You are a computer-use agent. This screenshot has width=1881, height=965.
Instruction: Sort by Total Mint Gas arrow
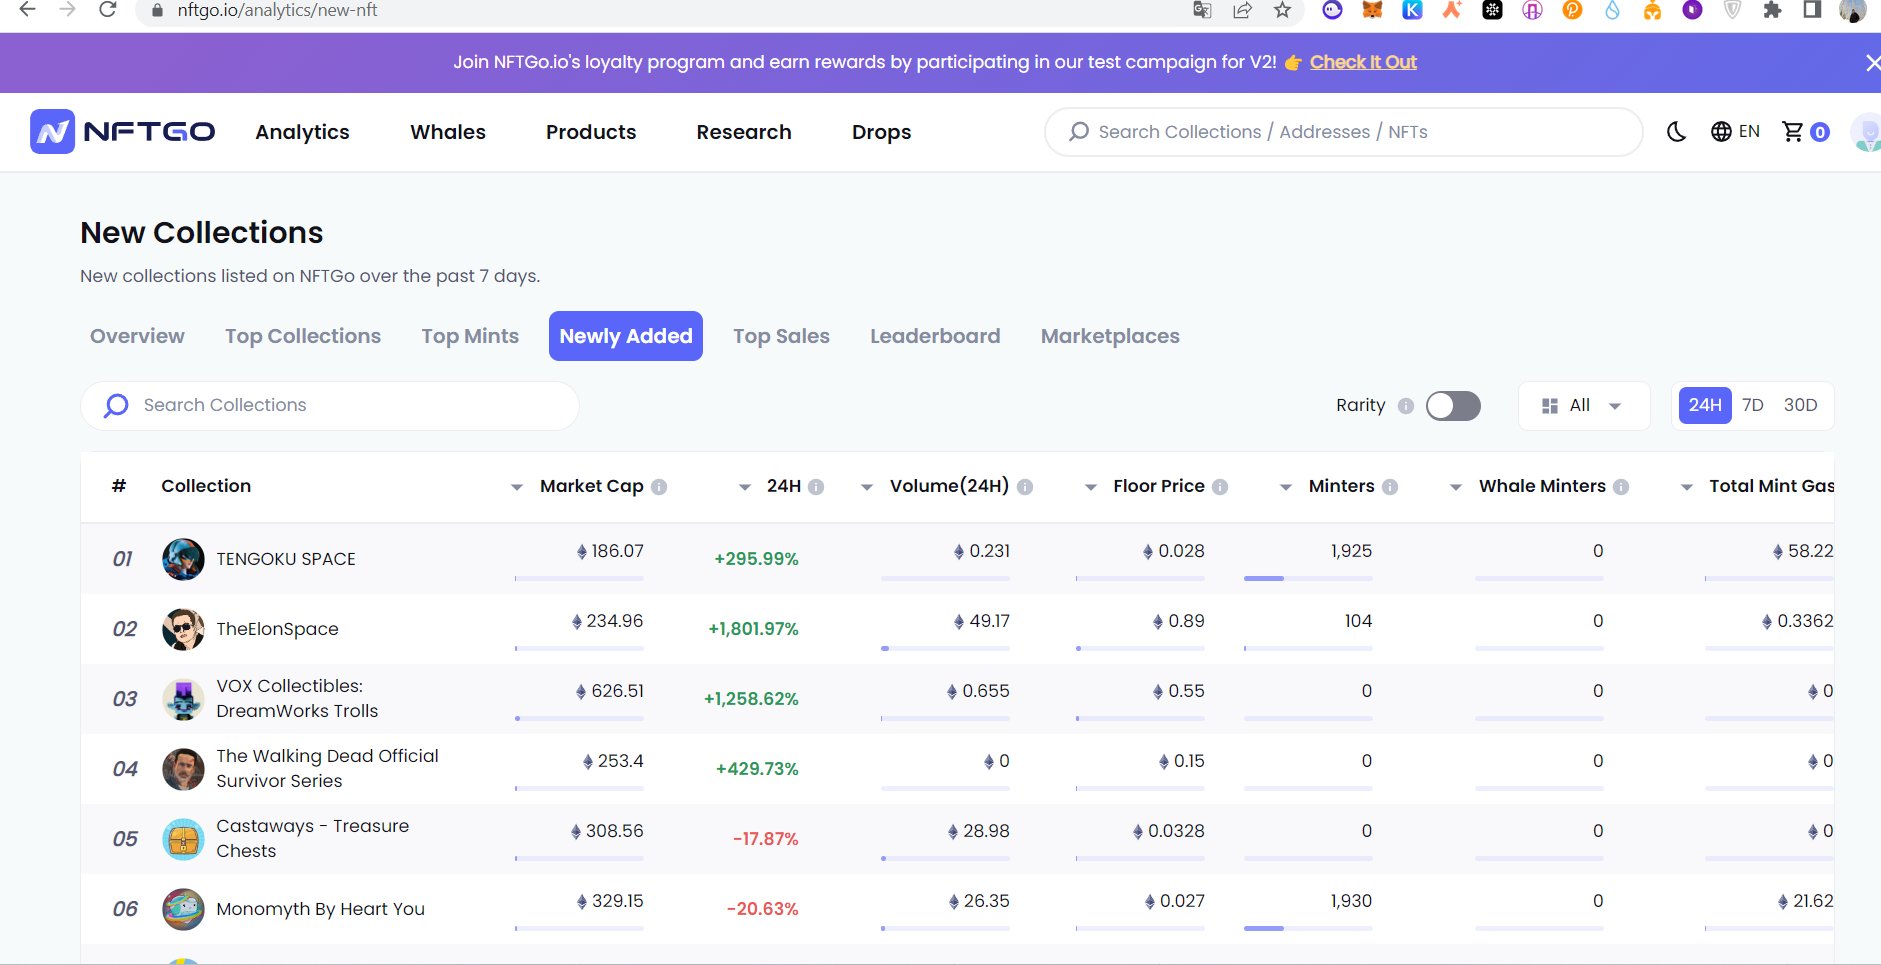tap(1687, 487)
